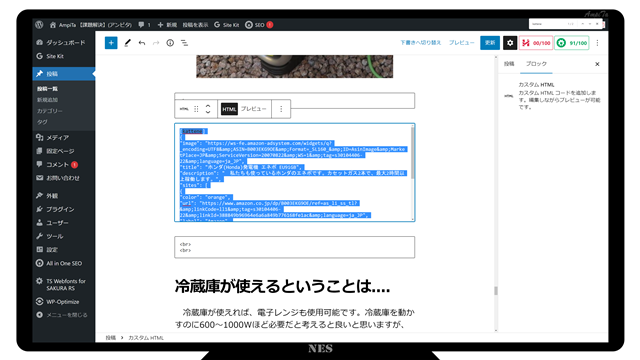Click the br custom HTML block field
This screenshot has width=640, height=360.
tap(295, 247)
